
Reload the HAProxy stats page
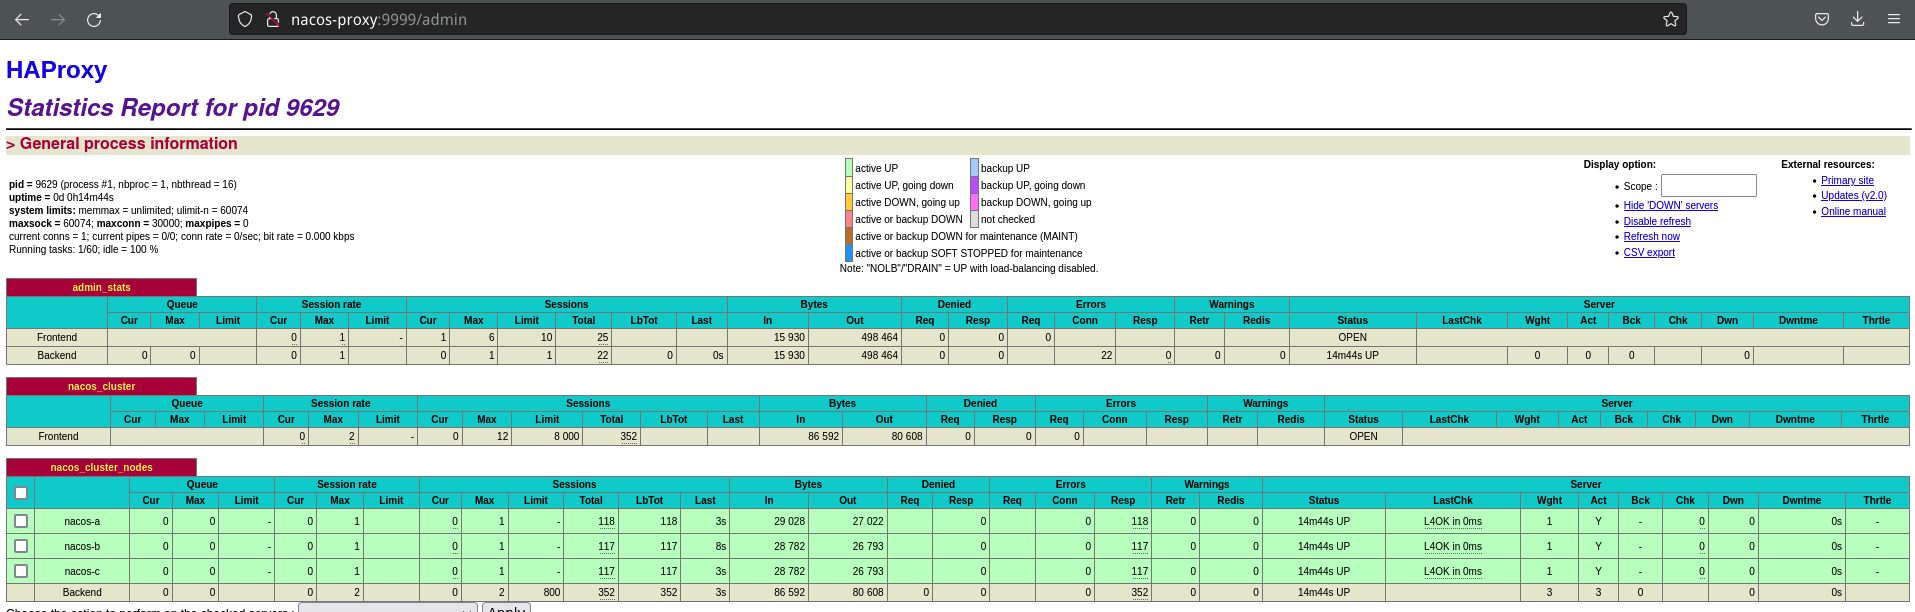coord(94,19)
